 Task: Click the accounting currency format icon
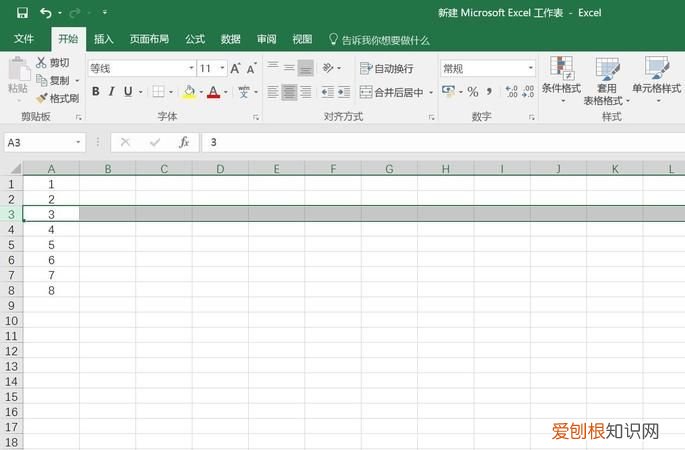tap(449, 92)
